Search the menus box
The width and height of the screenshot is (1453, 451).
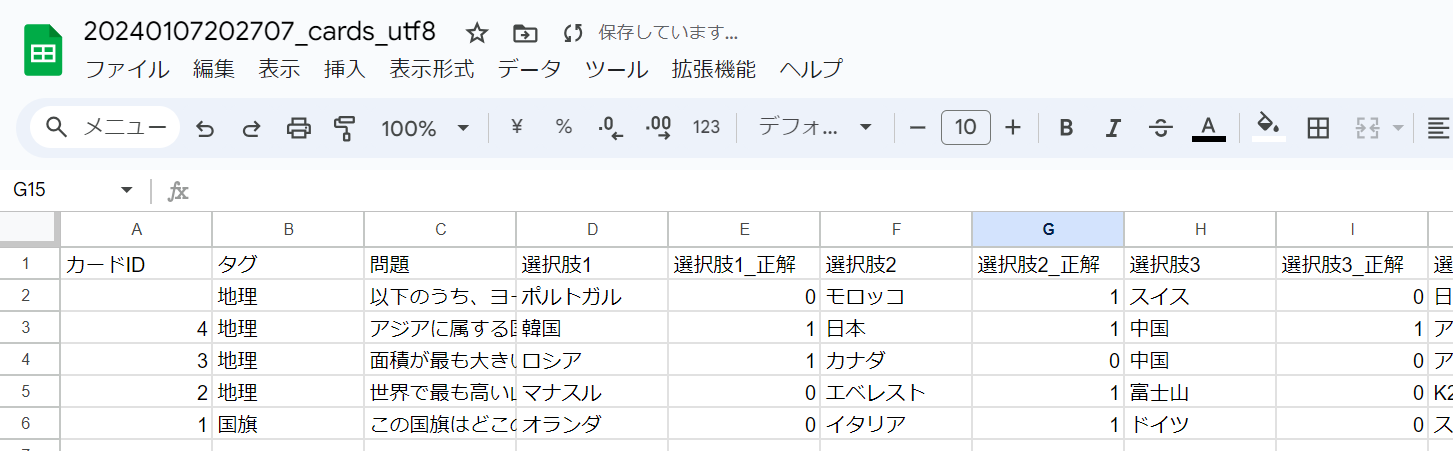[x=106, y=127]
